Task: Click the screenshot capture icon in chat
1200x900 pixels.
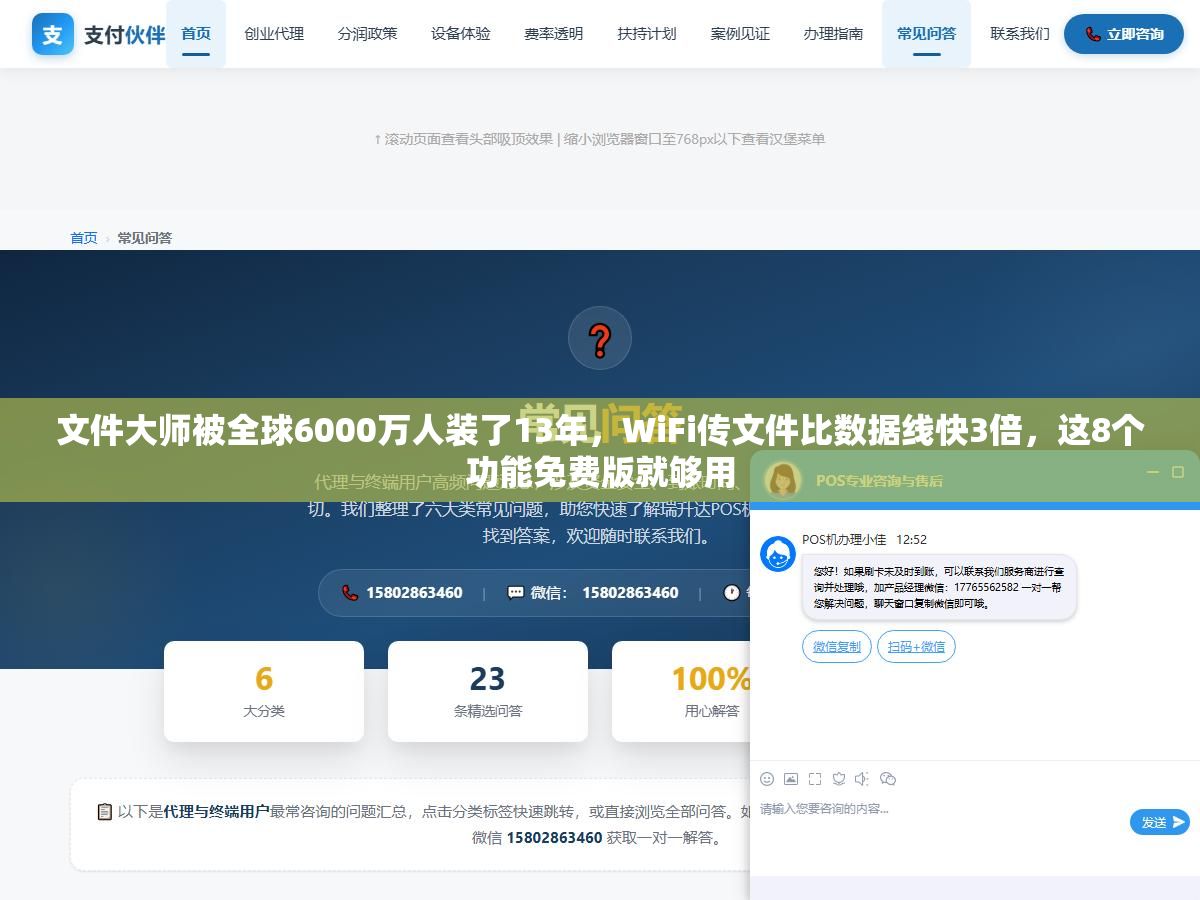Action: click(815, 779)
